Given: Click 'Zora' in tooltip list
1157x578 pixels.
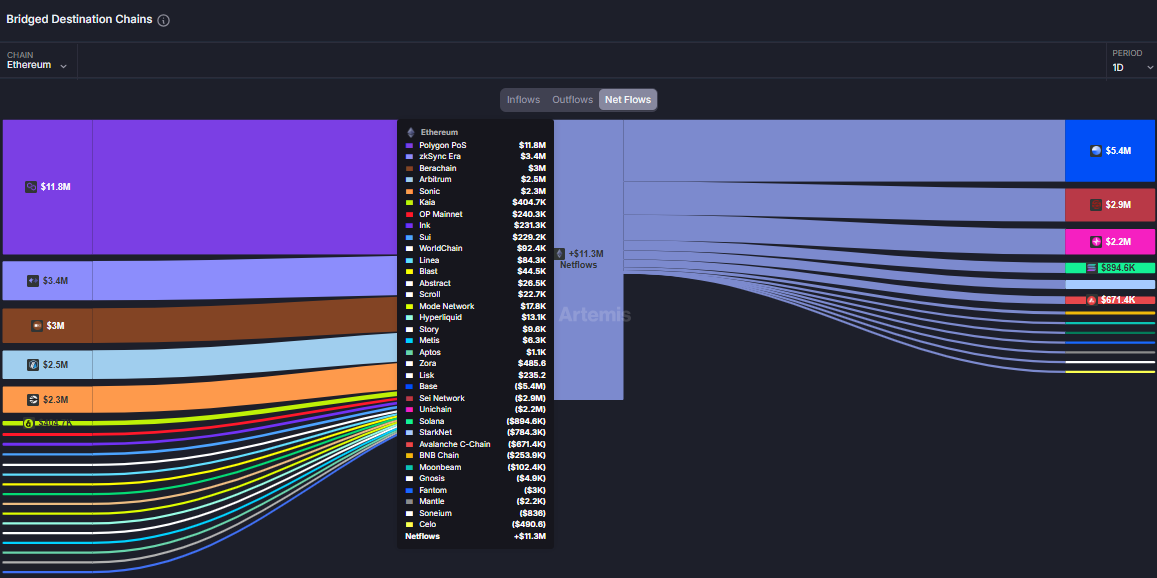Looking at the screenshot, I should point(428,363).
